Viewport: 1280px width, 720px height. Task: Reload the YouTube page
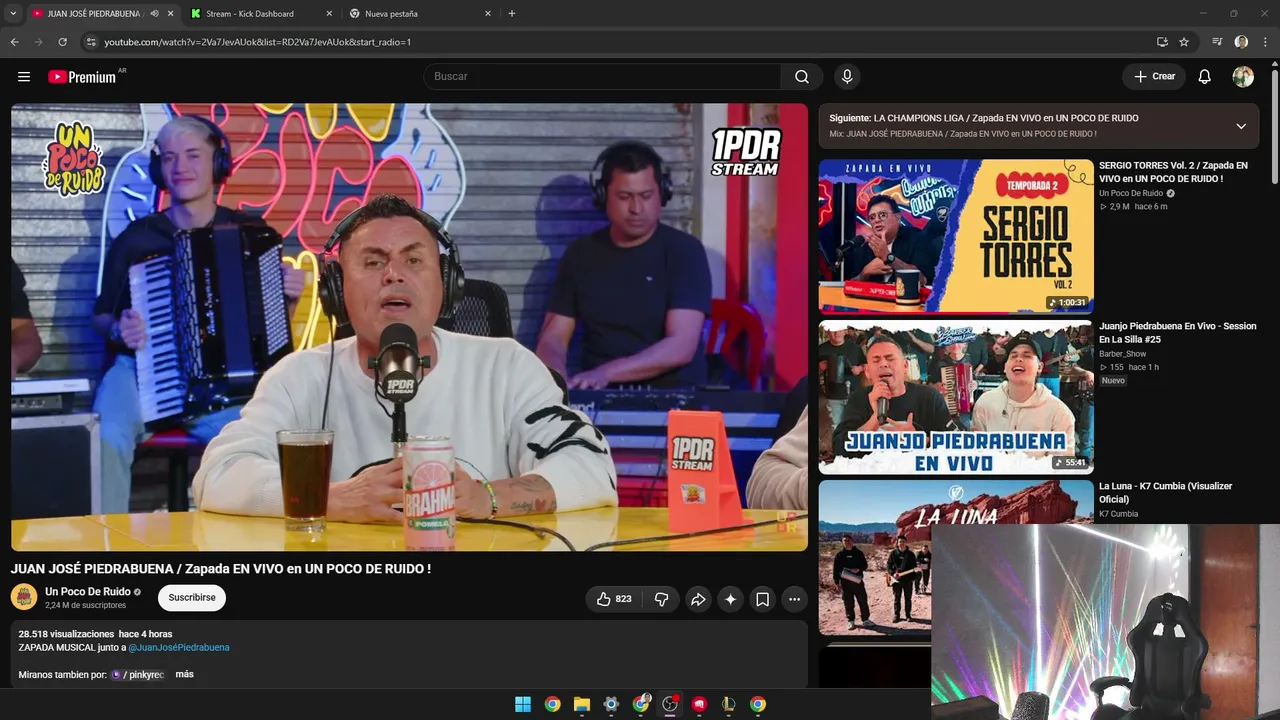click(x=62, y=42)
